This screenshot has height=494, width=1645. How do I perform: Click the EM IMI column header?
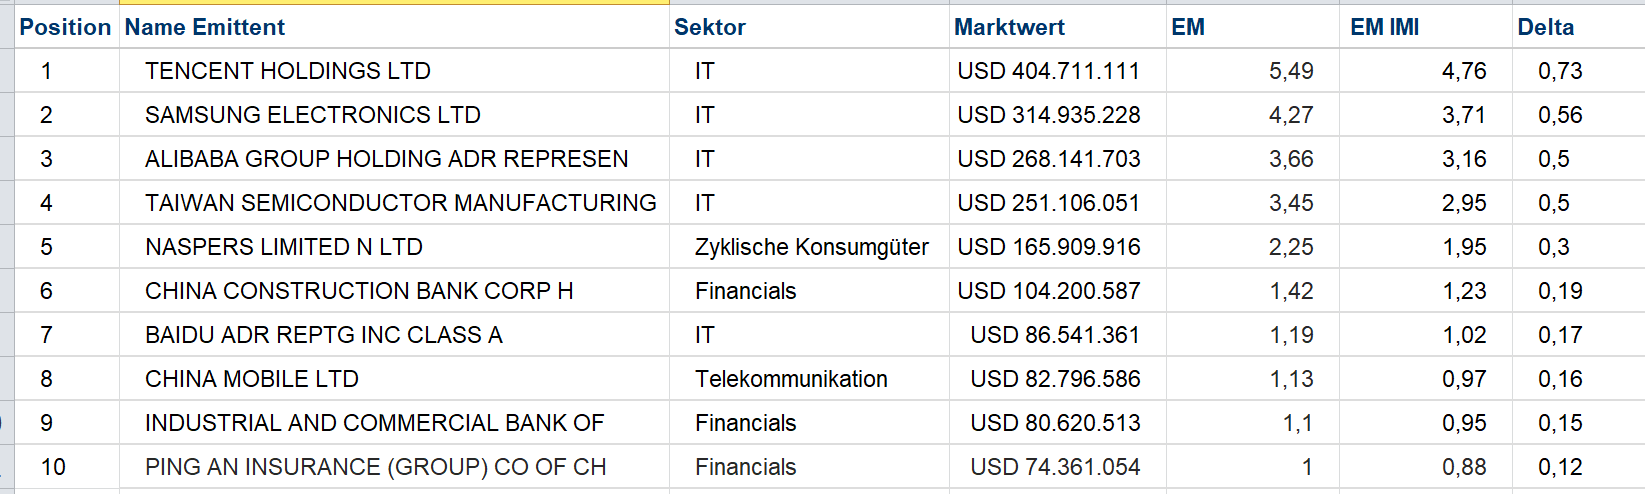pos(1384,27)
